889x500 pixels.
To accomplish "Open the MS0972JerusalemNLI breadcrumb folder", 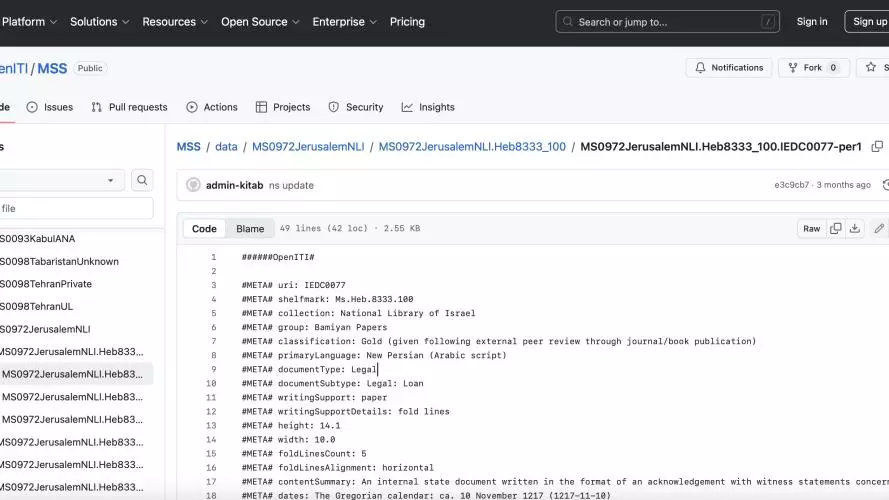I will pyautogui.click(x=308, y=147).
